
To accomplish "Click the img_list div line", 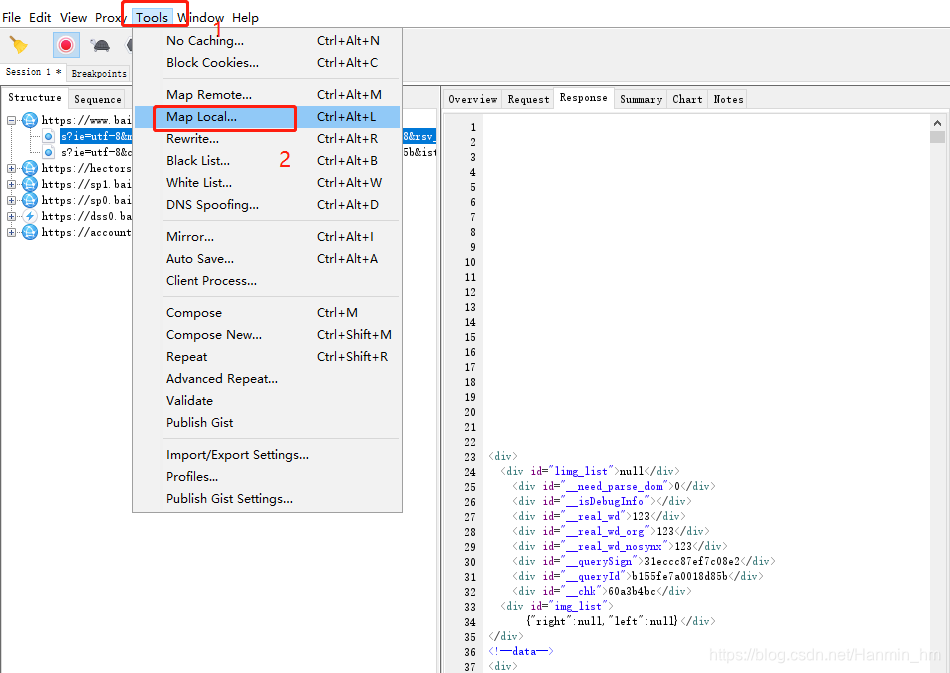I will [x=557, y=606].
